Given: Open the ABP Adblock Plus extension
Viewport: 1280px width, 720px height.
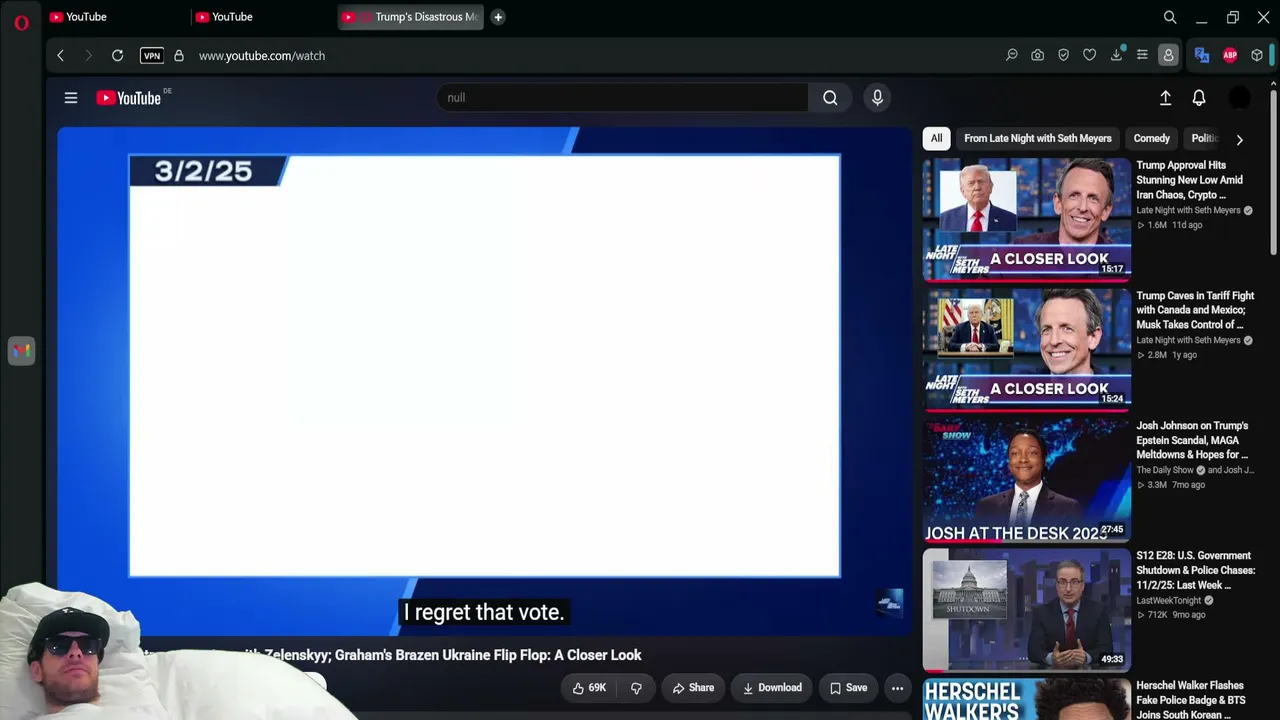Looking at the screenshot, I should (1230, 56).
